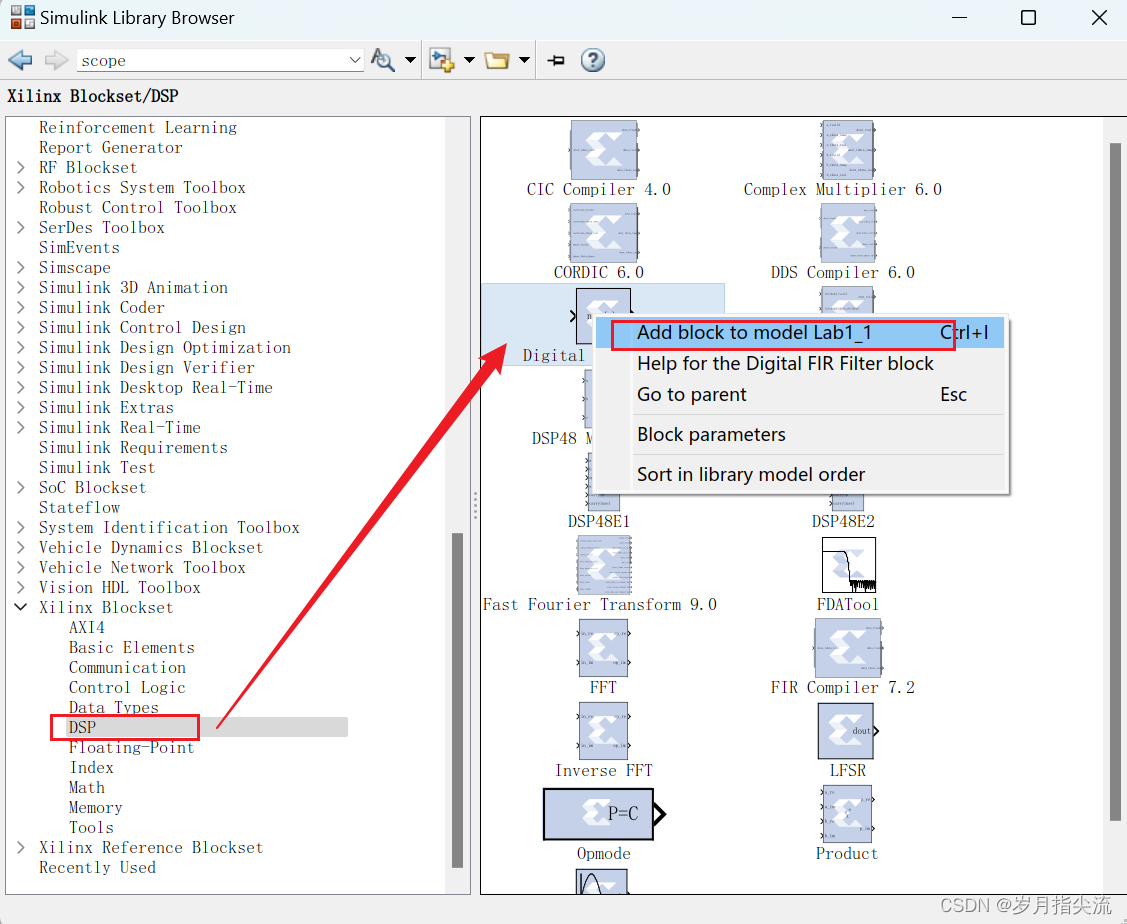
Task: Select the FDATool block
Action: point(848,565)
